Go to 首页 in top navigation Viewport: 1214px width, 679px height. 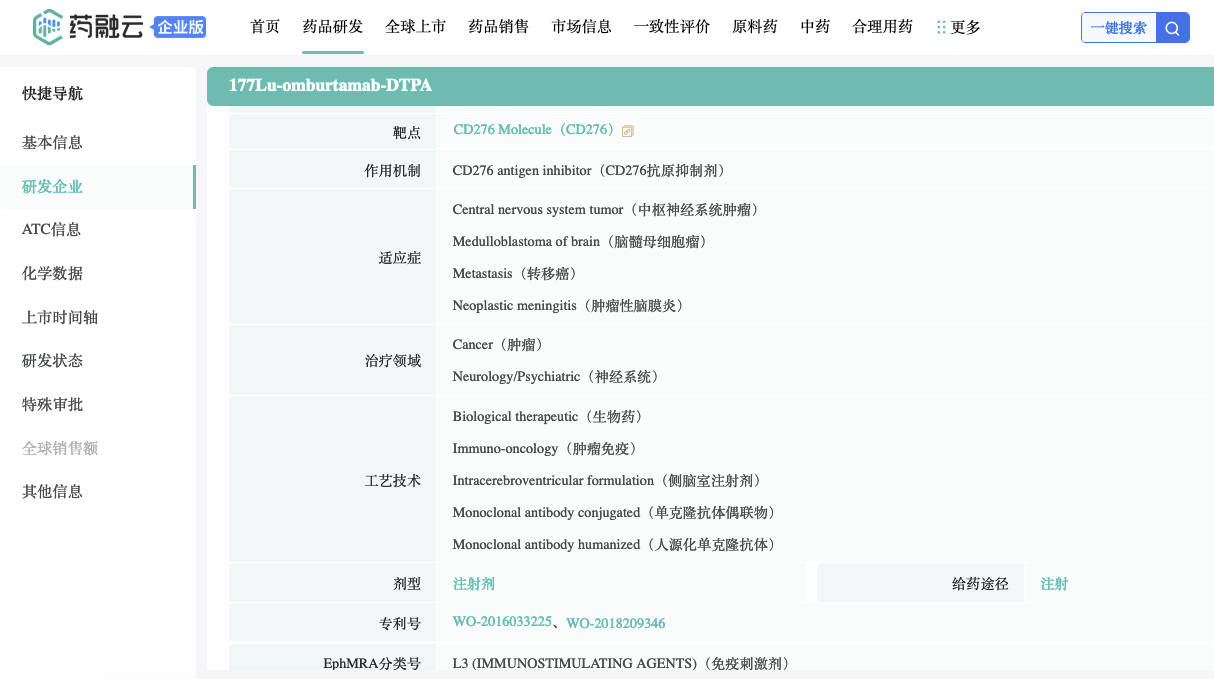click(265, 27)
